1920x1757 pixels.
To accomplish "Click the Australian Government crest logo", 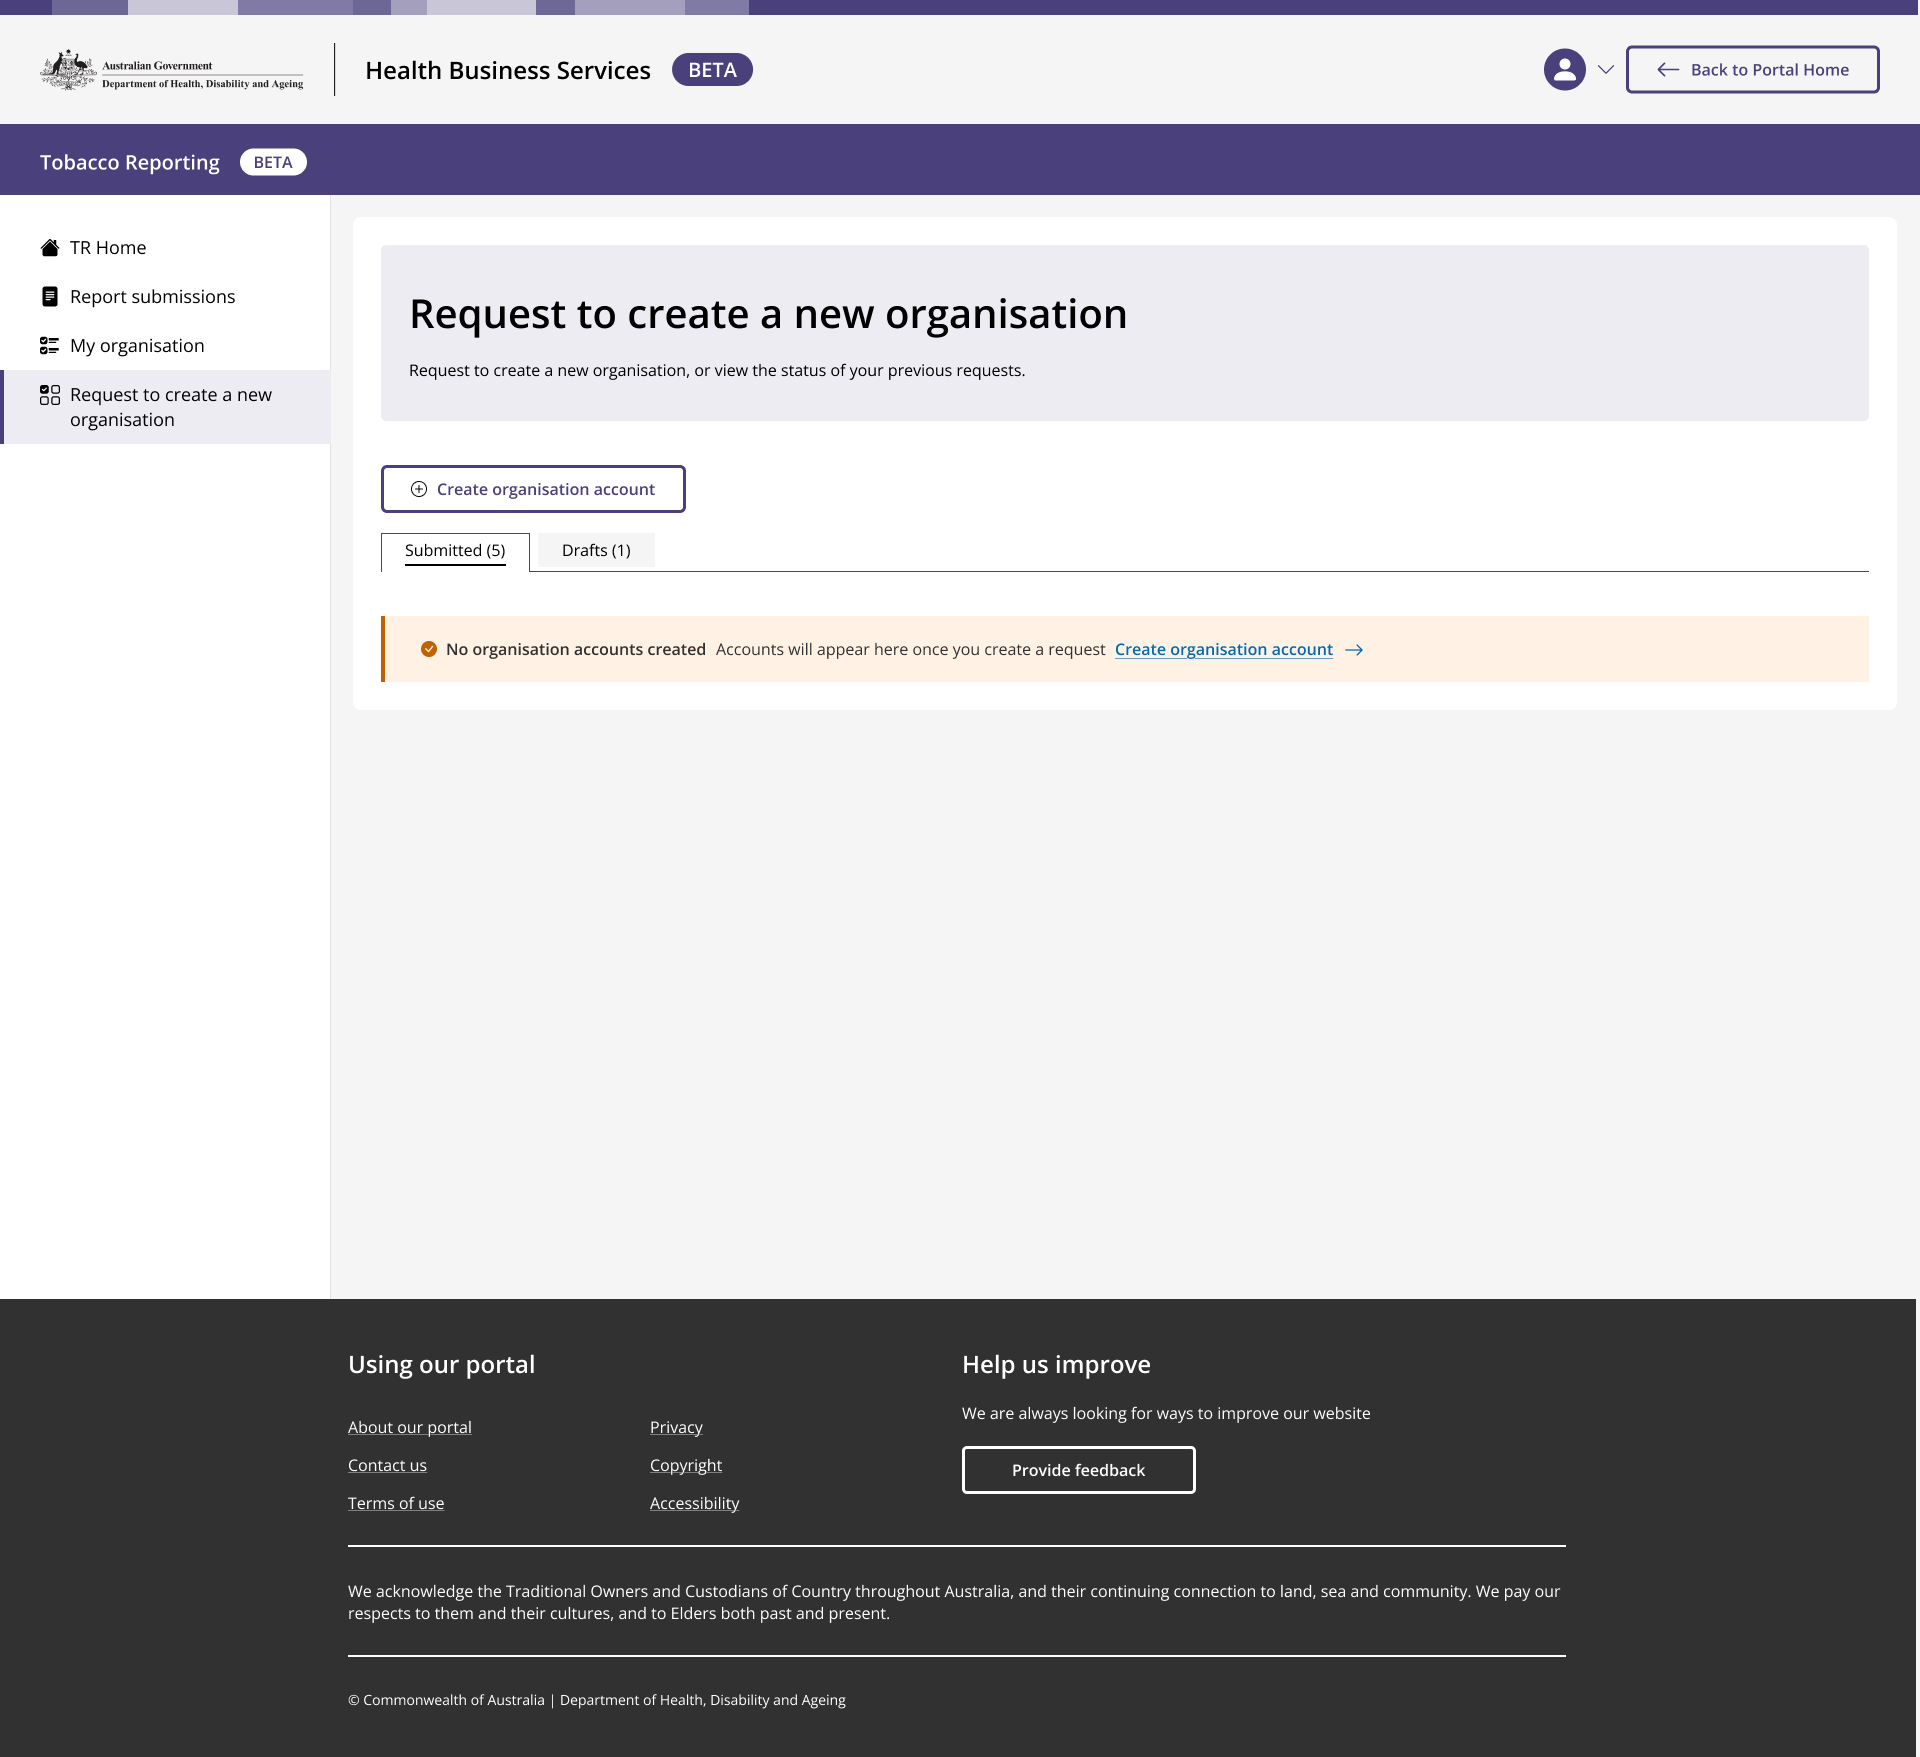I will (68, 70).
